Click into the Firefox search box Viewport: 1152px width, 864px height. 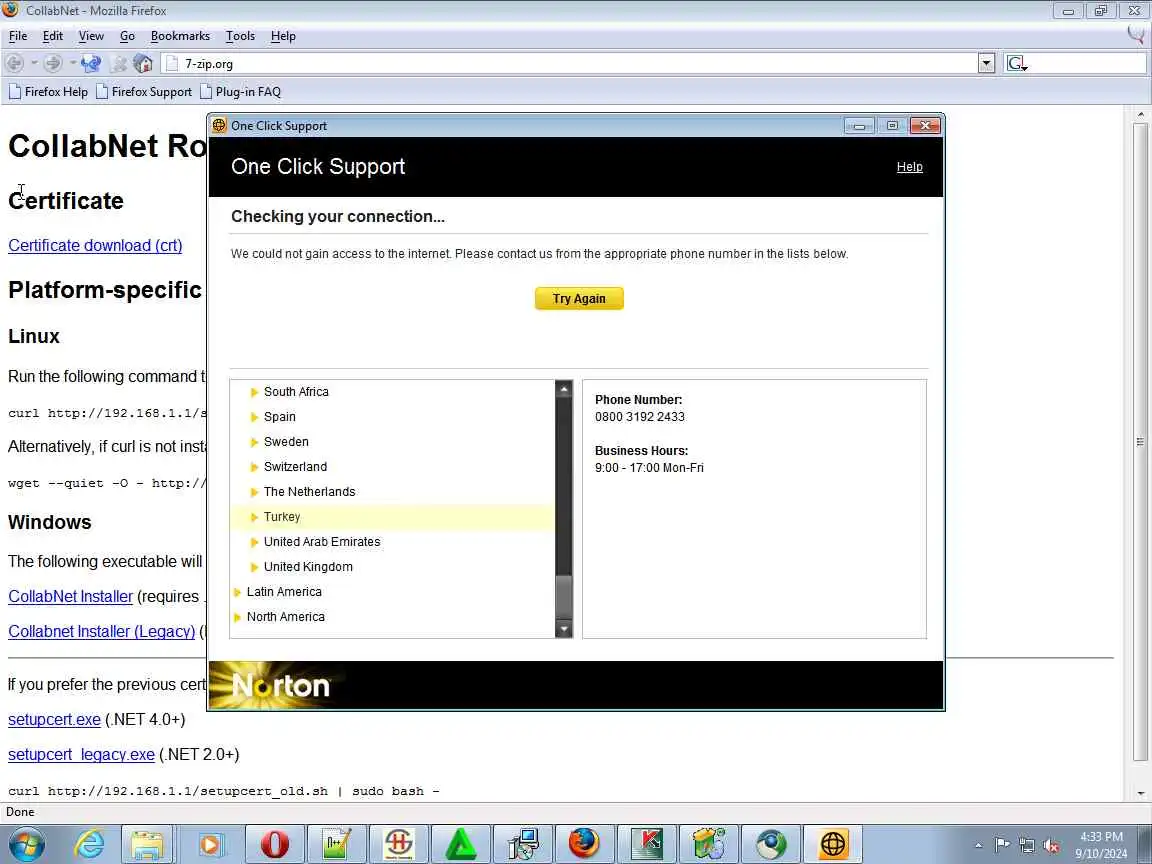tap(1087, 63)
